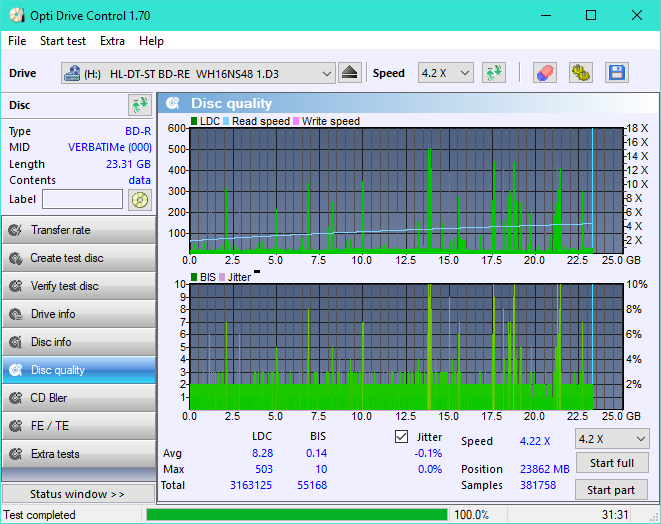Click the speed reading 4.22 X
This screenshot has width=661, height=524.
535,441
